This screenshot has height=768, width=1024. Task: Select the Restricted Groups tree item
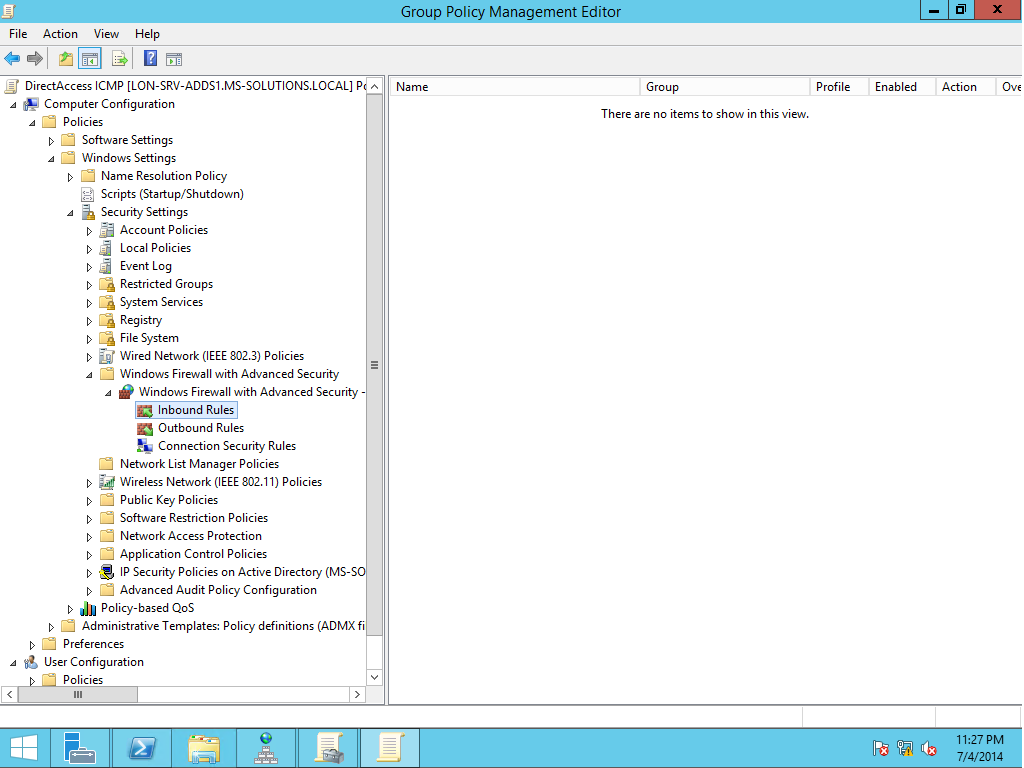[167, 284]
